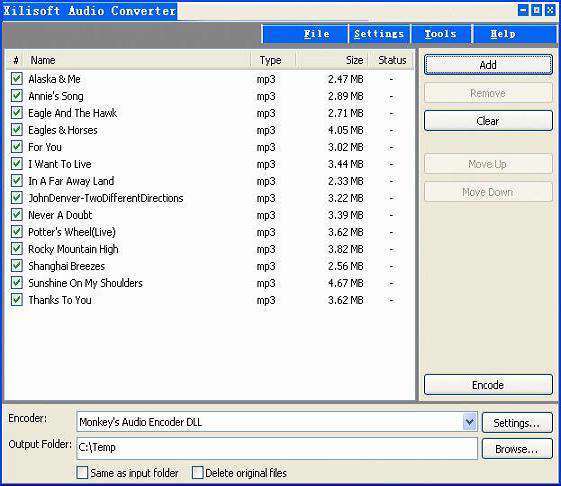This screenshot has height=486, width=561.
Task: Click the # column header
Action: (x=16, y=60)
